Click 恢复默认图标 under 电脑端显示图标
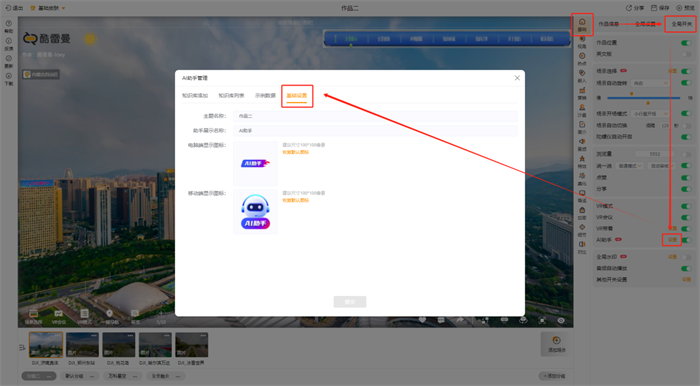The image size is (700, 386). click(x=296, y=152)
